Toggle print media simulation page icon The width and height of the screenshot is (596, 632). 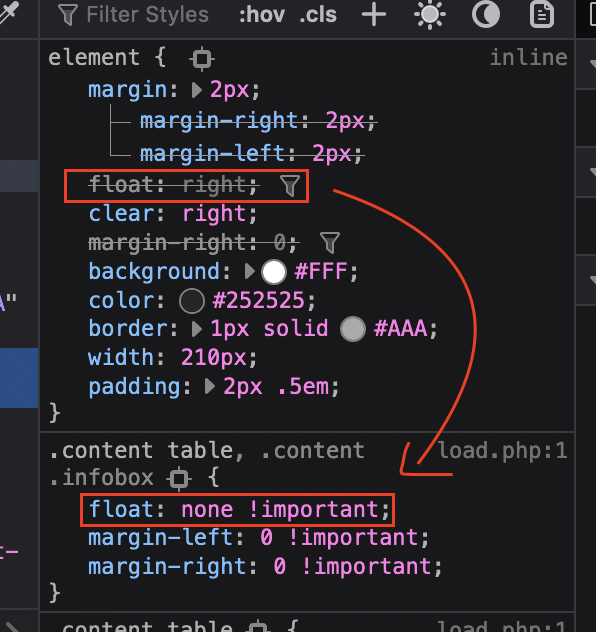point(542,15)
